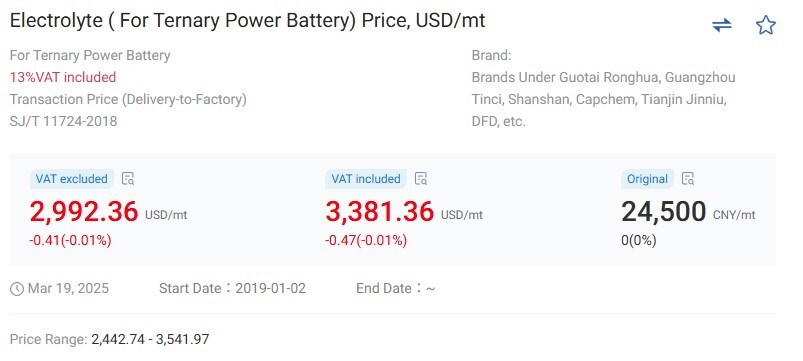This screenshot has width=803, height=361.
Task: Open details icon beside VAT excluded
Action: point(128,179)
